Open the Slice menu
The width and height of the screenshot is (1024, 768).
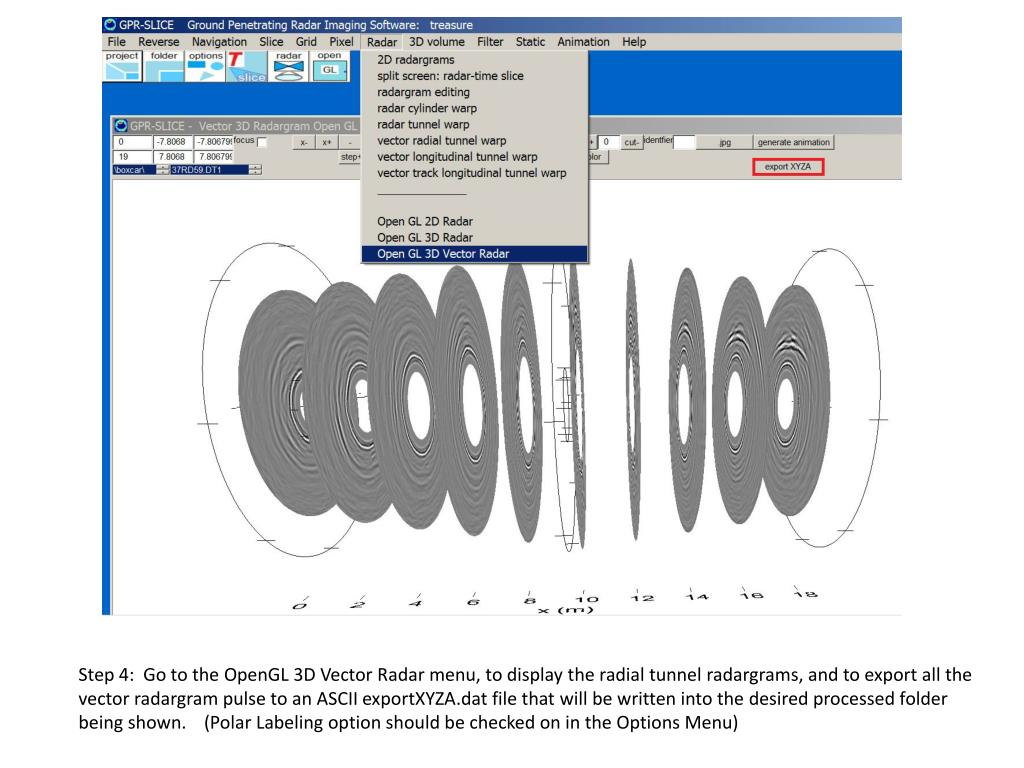tap(271, 42)
